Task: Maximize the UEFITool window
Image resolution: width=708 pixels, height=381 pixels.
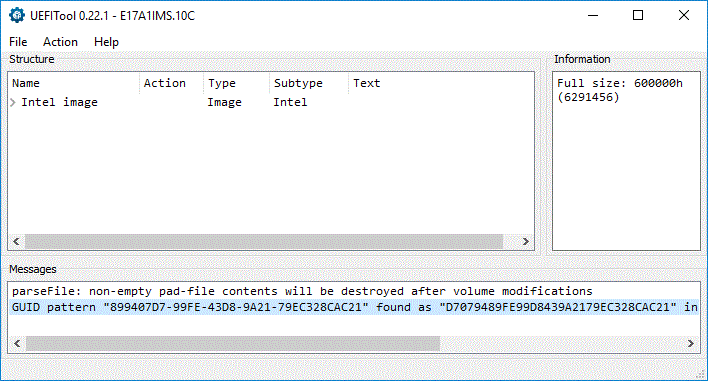Action: pos(638,15)
